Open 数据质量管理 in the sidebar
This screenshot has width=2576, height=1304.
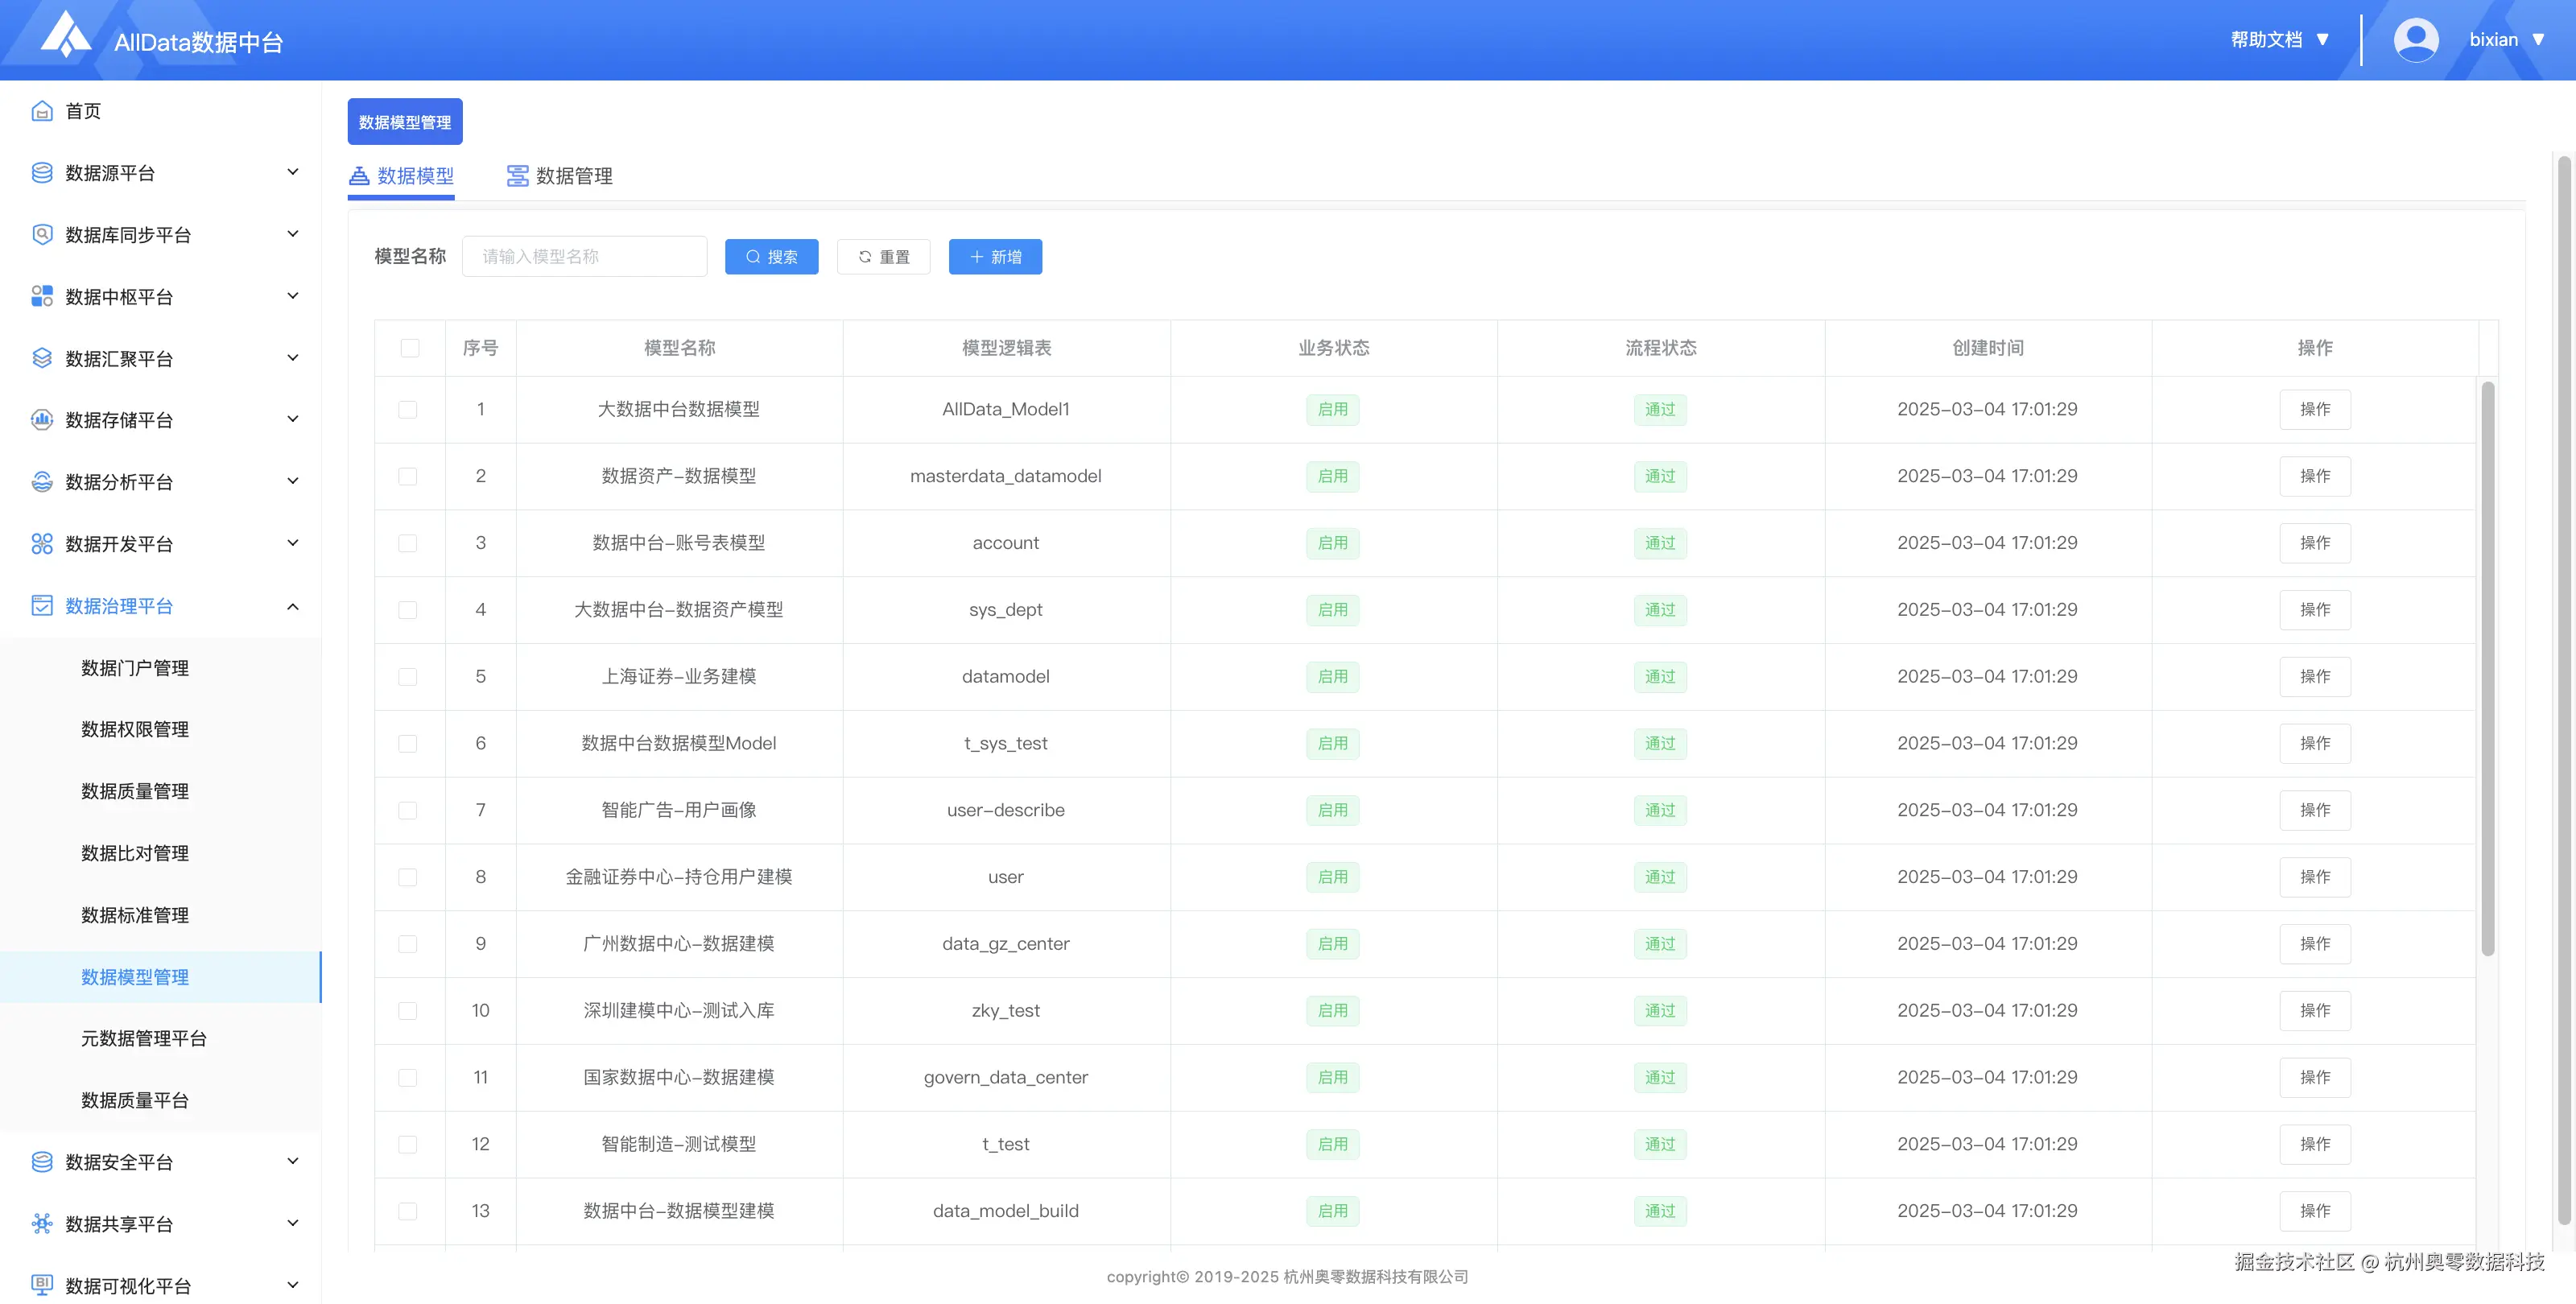pyautogui.click(x=135, y=791)
